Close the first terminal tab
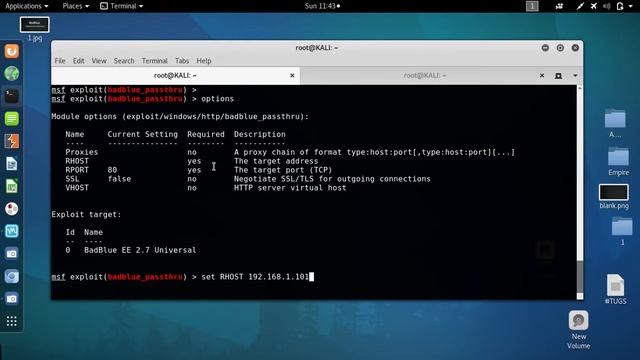The height and width of the screenshot is (360, 640). [292, 76]
